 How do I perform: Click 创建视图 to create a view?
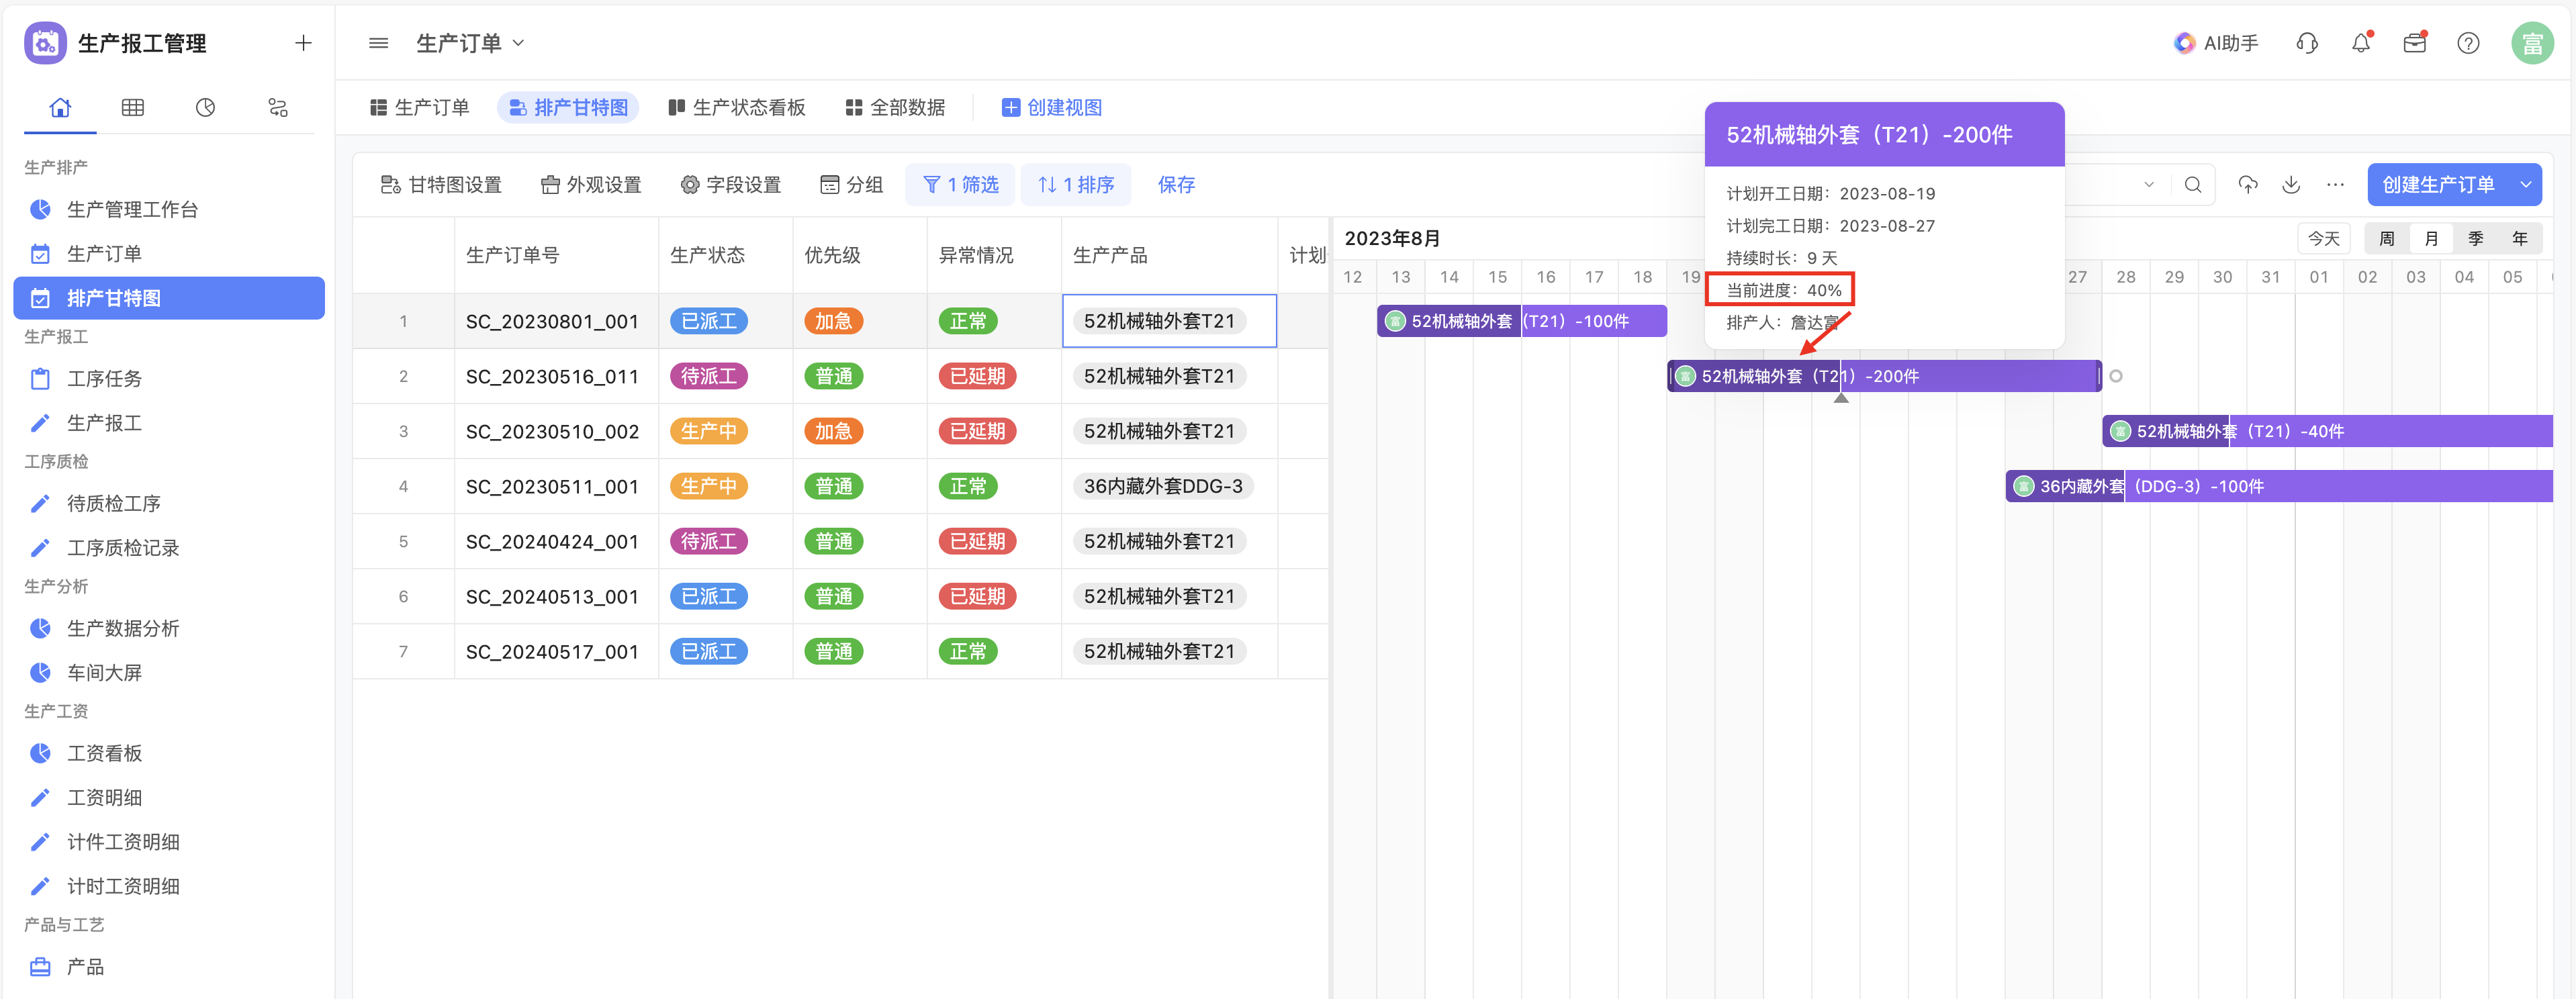click(x=1052, y=108)
